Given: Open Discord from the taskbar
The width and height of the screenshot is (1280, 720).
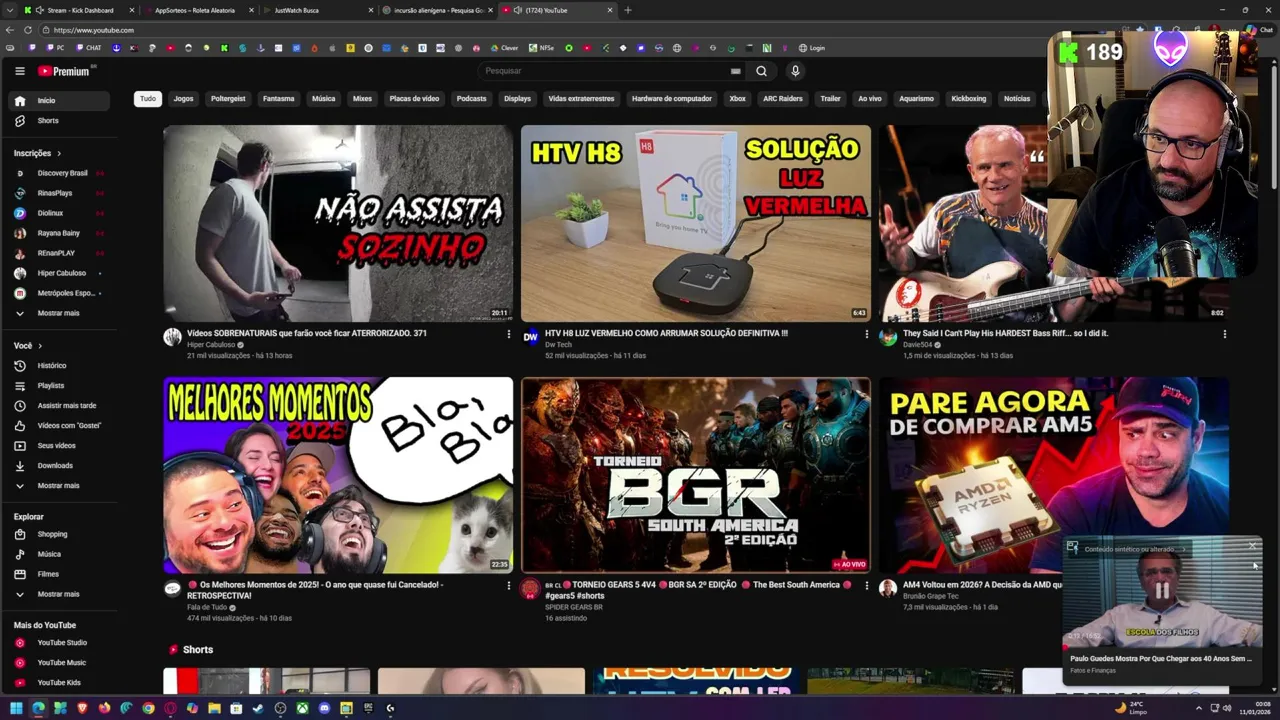Looking at the screenshot, I should tap(324, 708).
